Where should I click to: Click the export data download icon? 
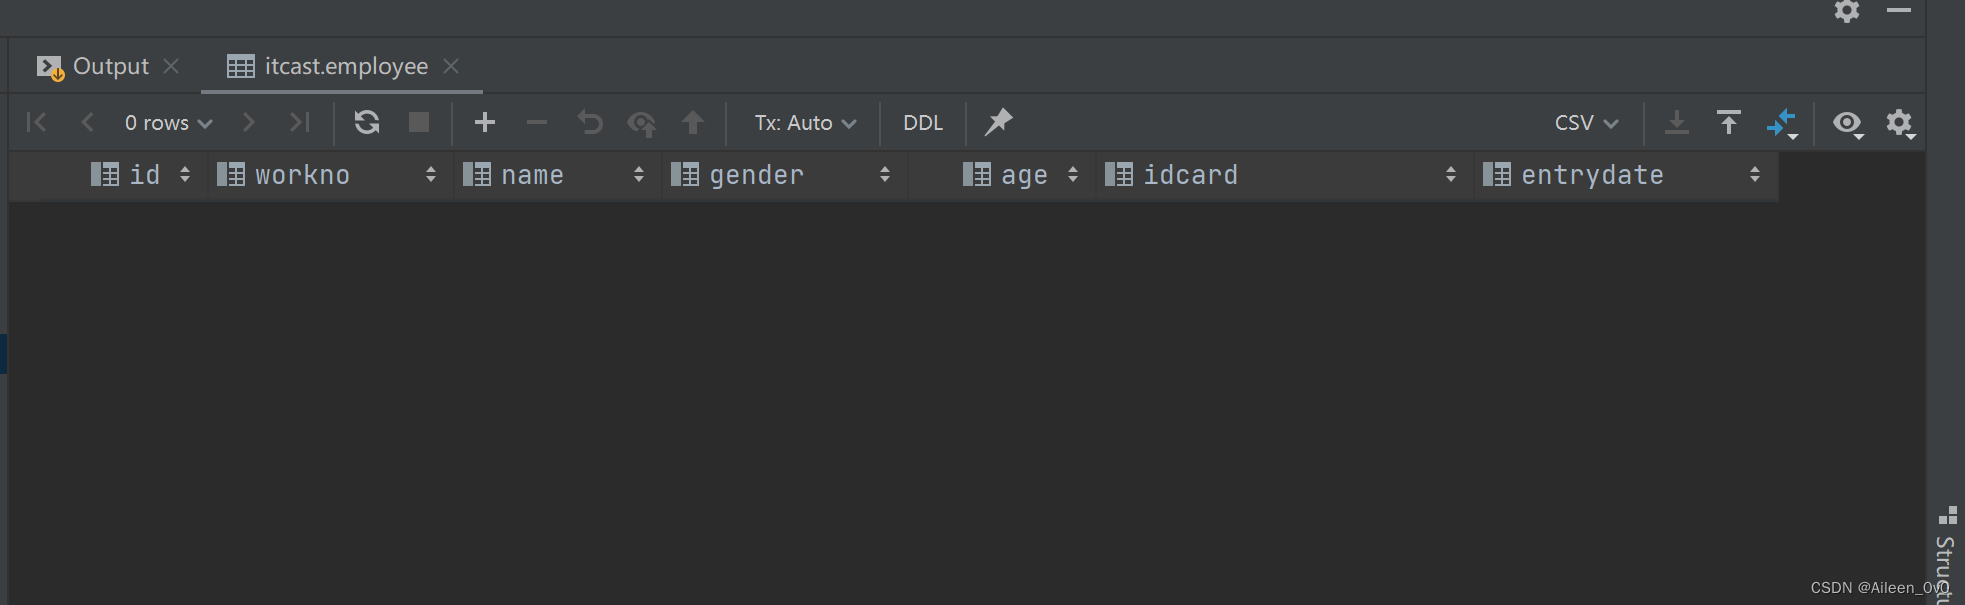click(1677, 122)
